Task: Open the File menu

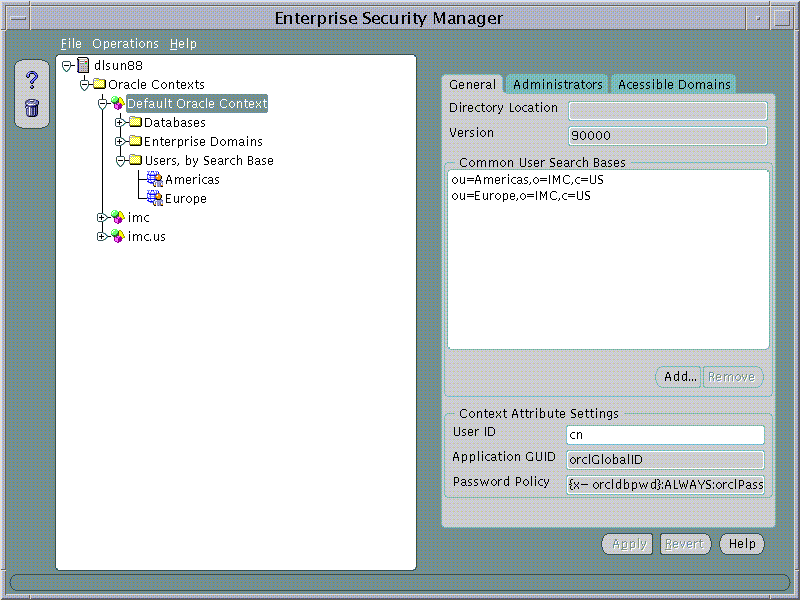Action: tap(71, 44)
